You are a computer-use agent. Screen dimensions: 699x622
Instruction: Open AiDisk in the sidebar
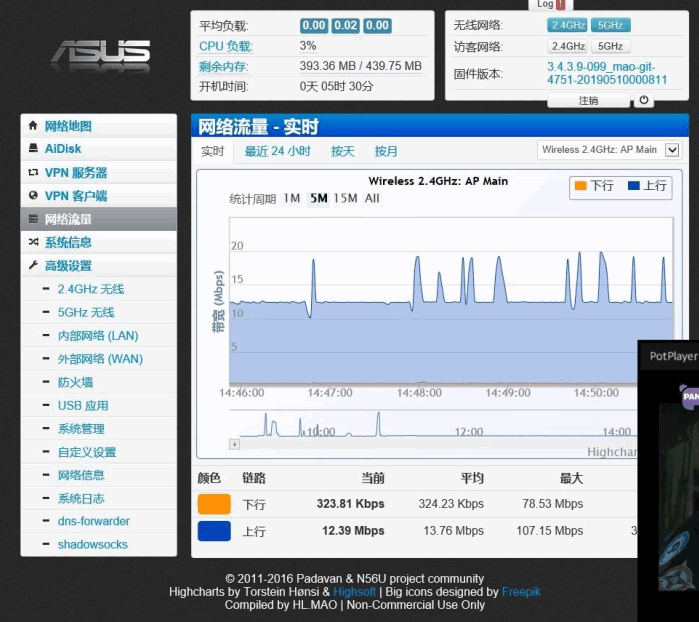coord(99,148)
